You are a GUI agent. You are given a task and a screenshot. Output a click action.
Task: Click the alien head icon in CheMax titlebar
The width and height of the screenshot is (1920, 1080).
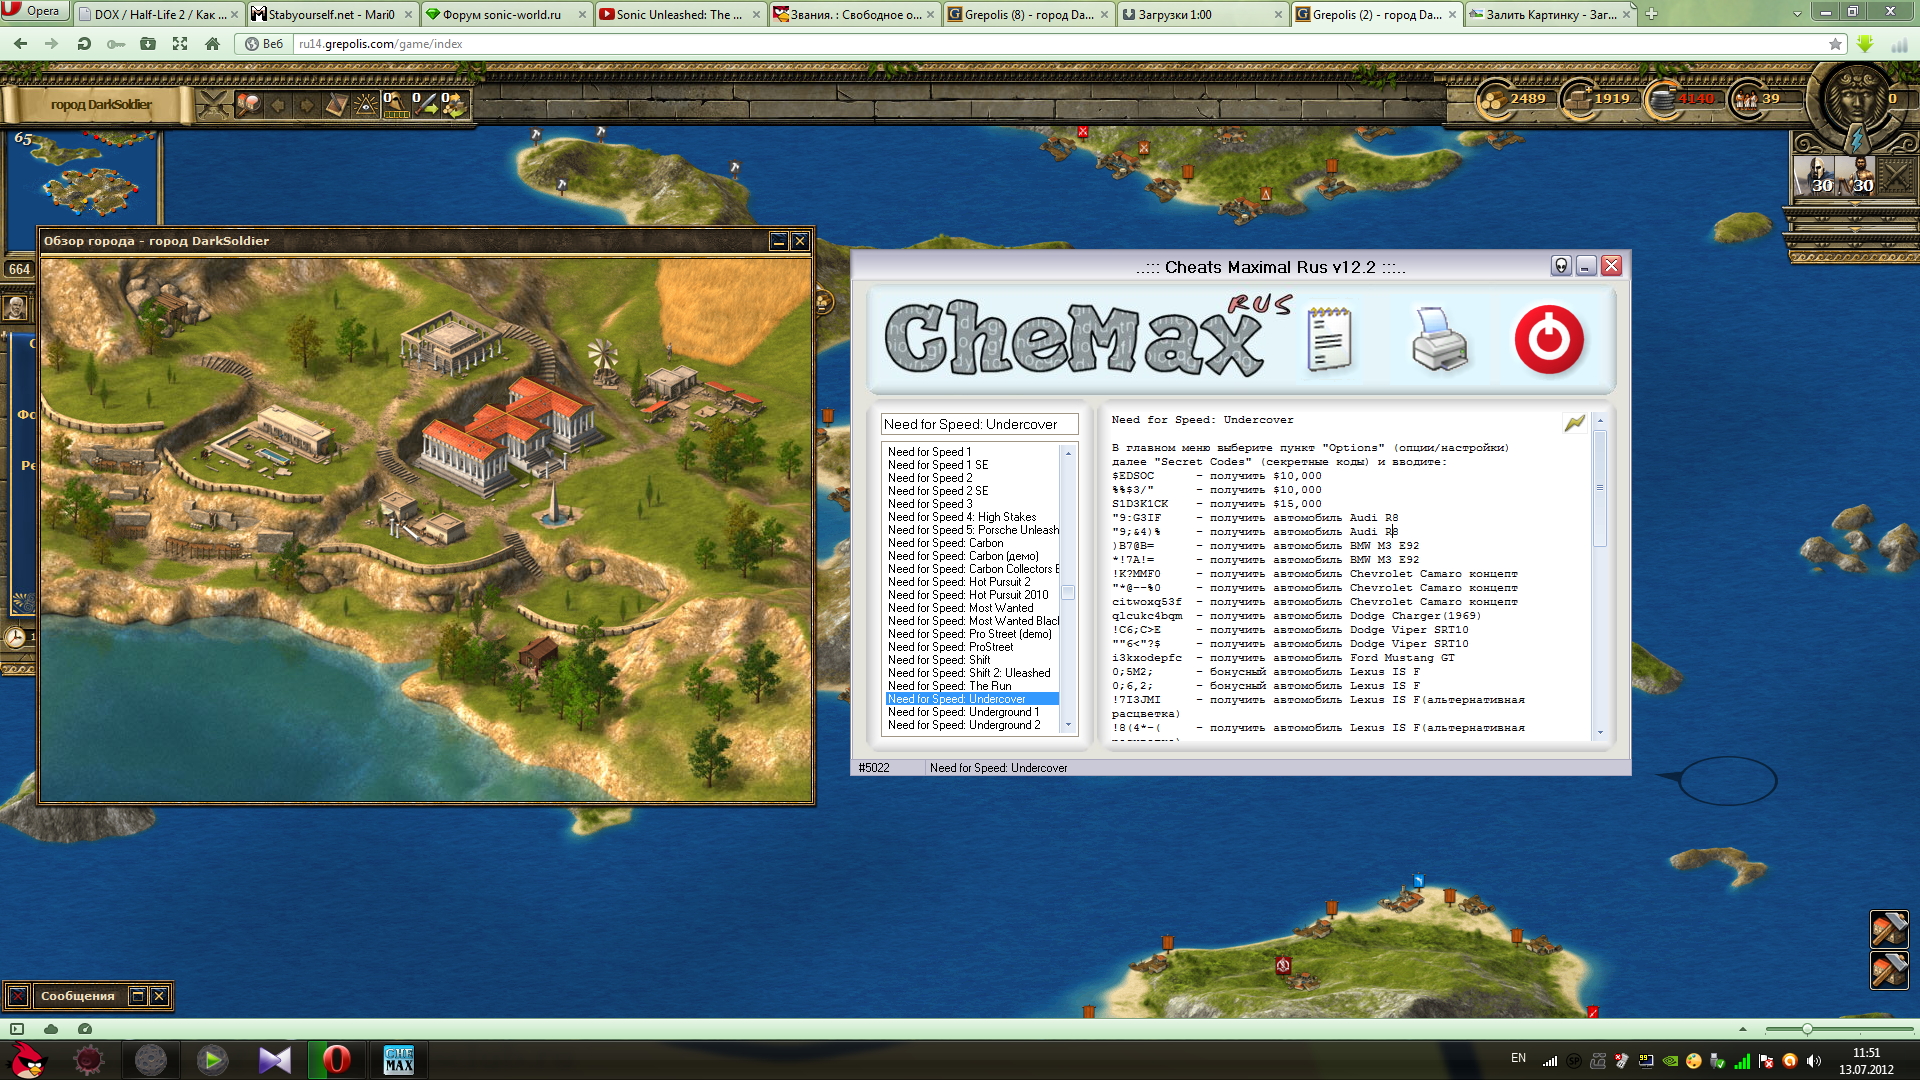[x=1560, y=266]
